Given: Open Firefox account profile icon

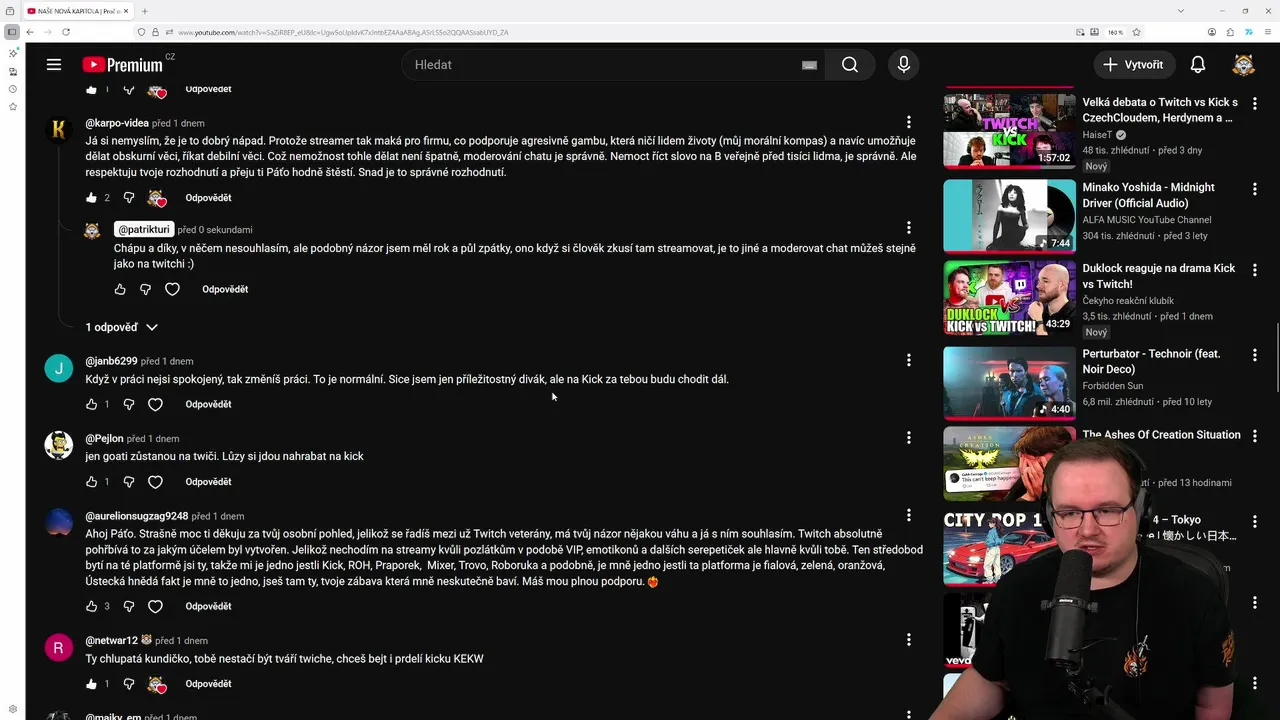Looking at the screenshot, I should (1212, 32).
